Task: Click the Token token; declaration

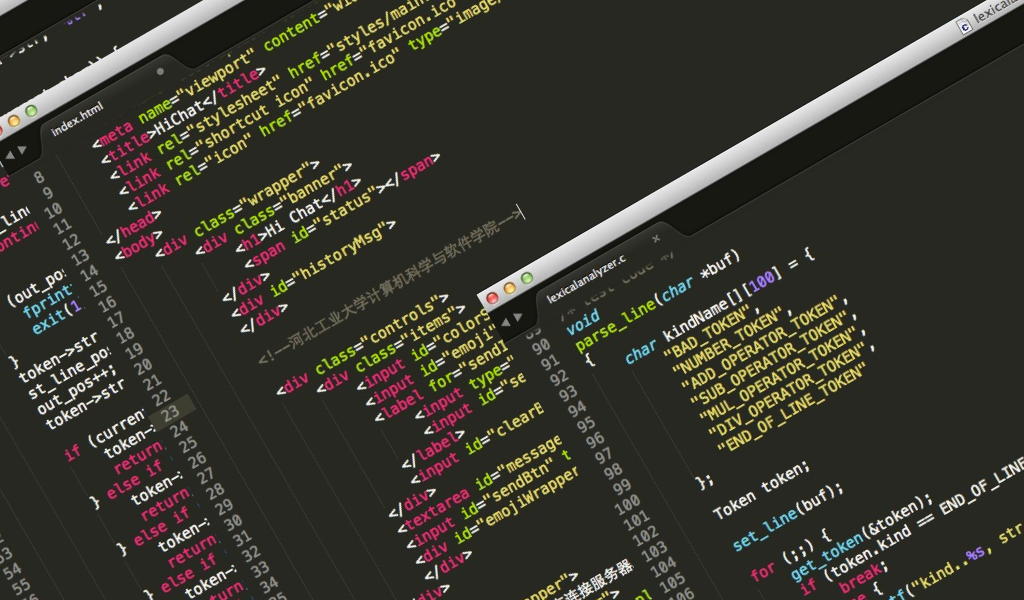Action: point(761,490)
